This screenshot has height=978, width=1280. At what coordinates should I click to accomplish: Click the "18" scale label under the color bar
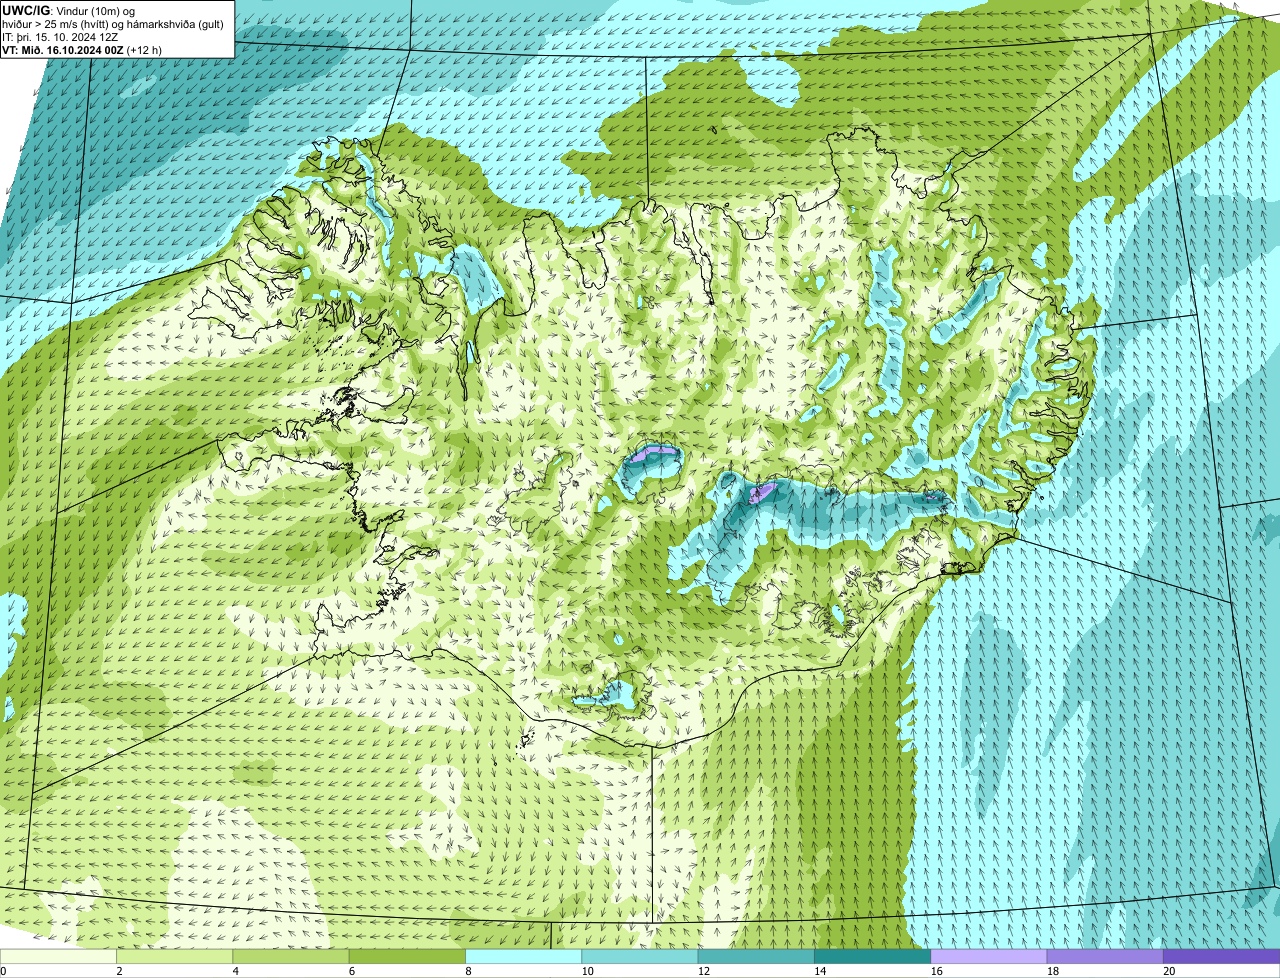[1052, 971]
